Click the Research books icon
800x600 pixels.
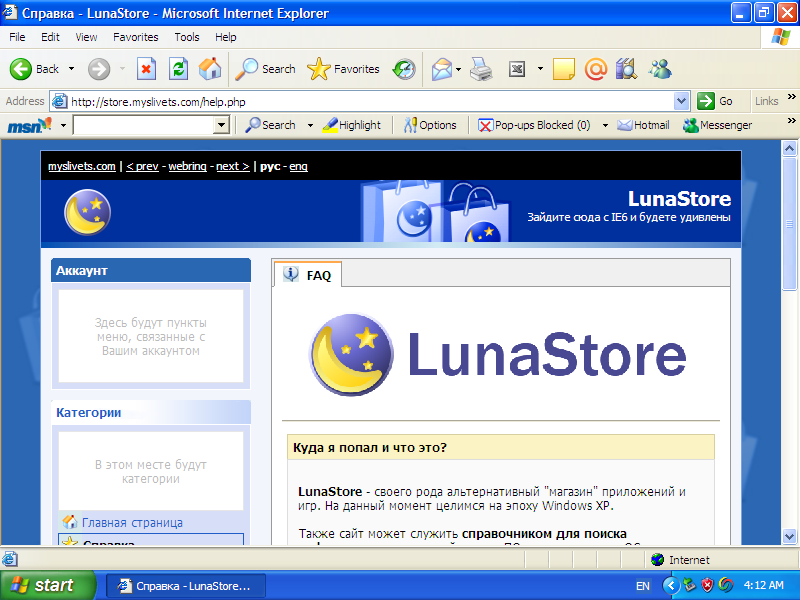tap(626, 69)
